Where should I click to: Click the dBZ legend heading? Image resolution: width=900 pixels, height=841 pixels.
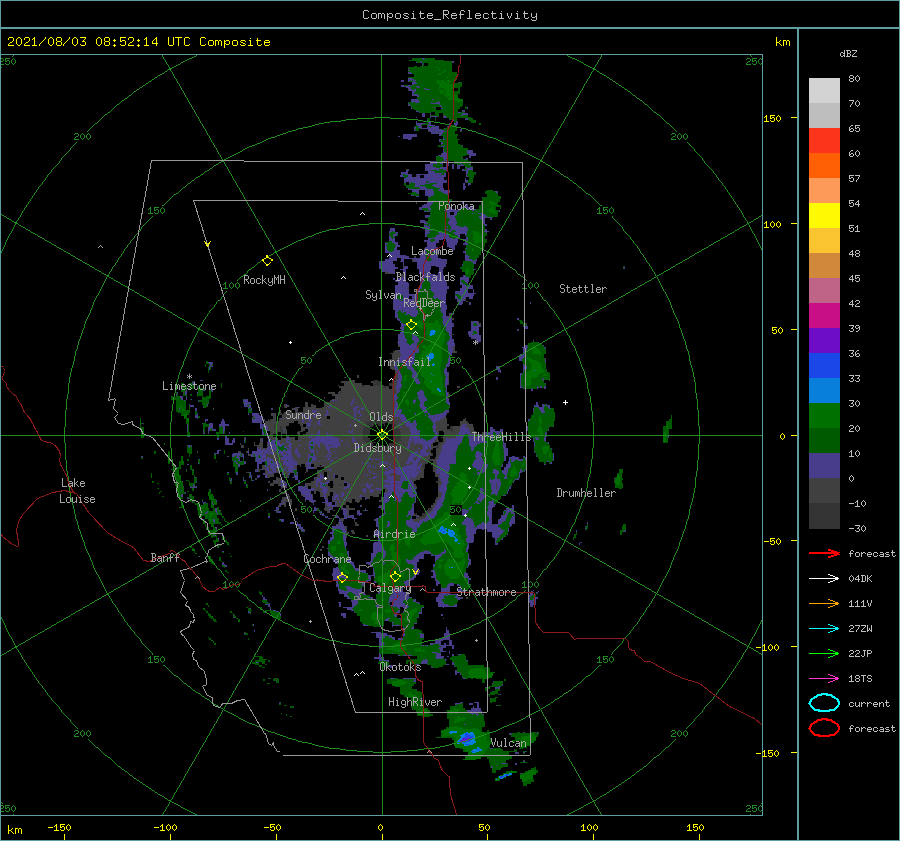[848, 54]
